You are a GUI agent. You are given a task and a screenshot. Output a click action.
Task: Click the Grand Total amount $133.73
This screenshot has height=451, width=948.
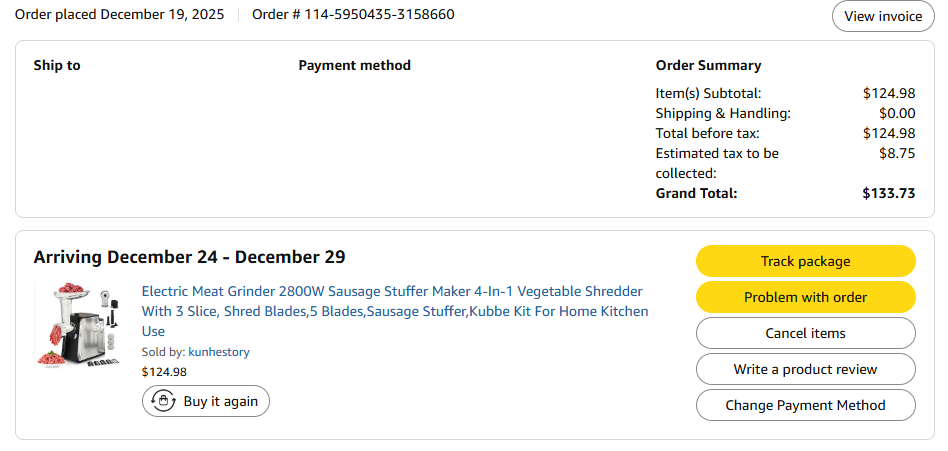coord(888,193)
